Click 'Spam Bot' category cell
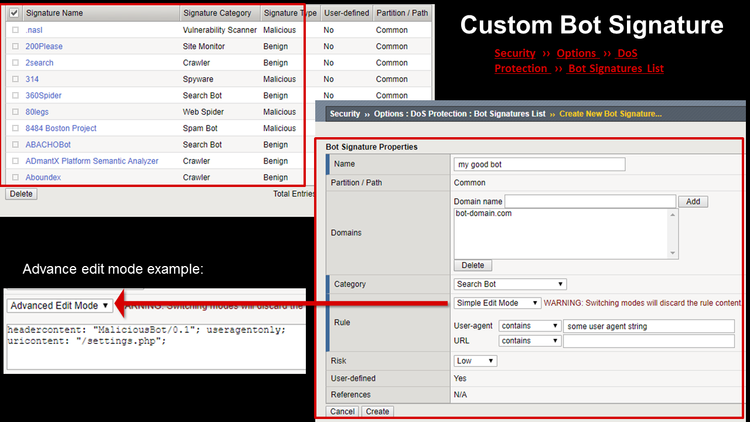The width and height of the screenshot is (750, 422). 200,128
